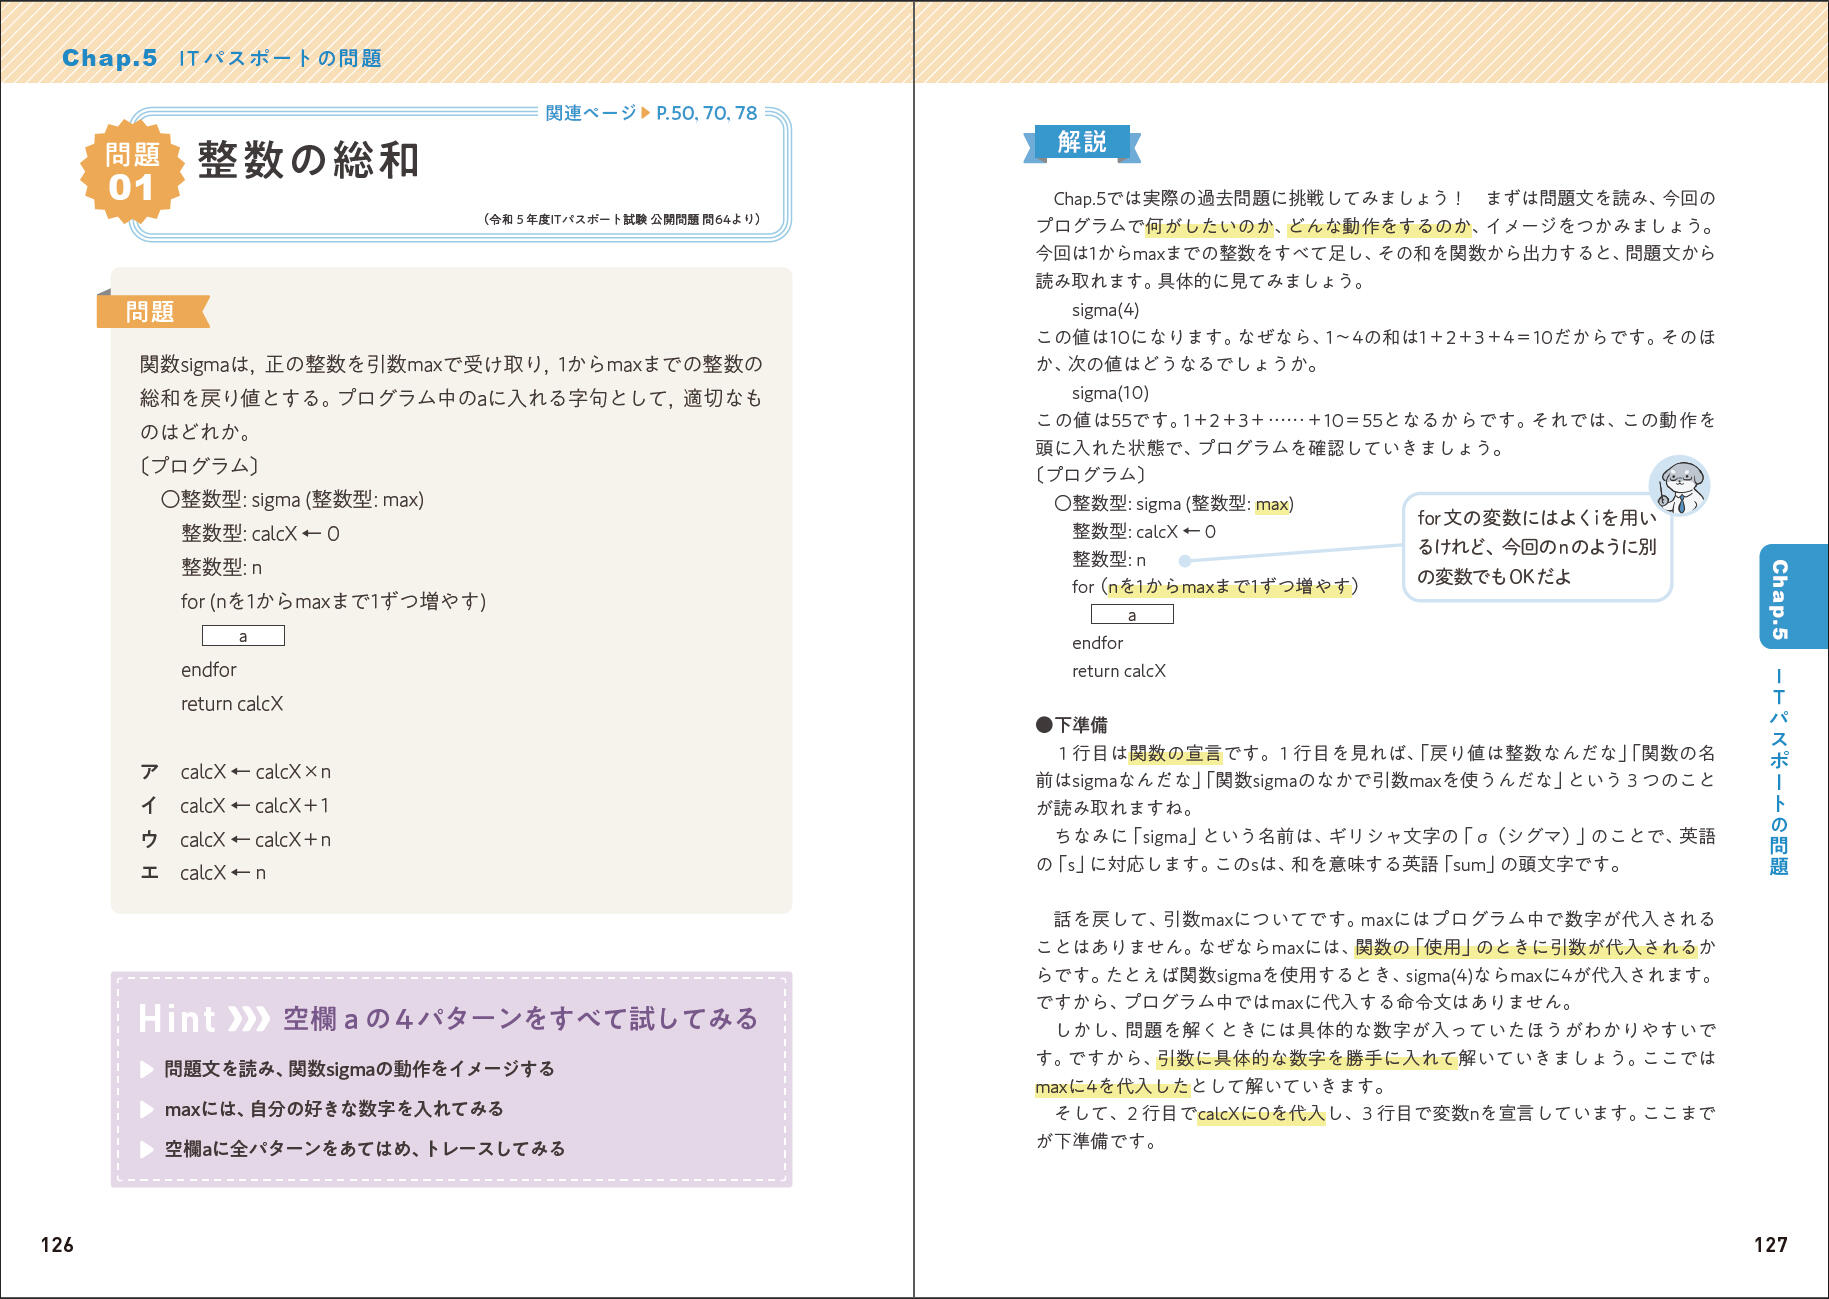
Task: Select answer エ calcX ← n
Action: tap(203, 872)
